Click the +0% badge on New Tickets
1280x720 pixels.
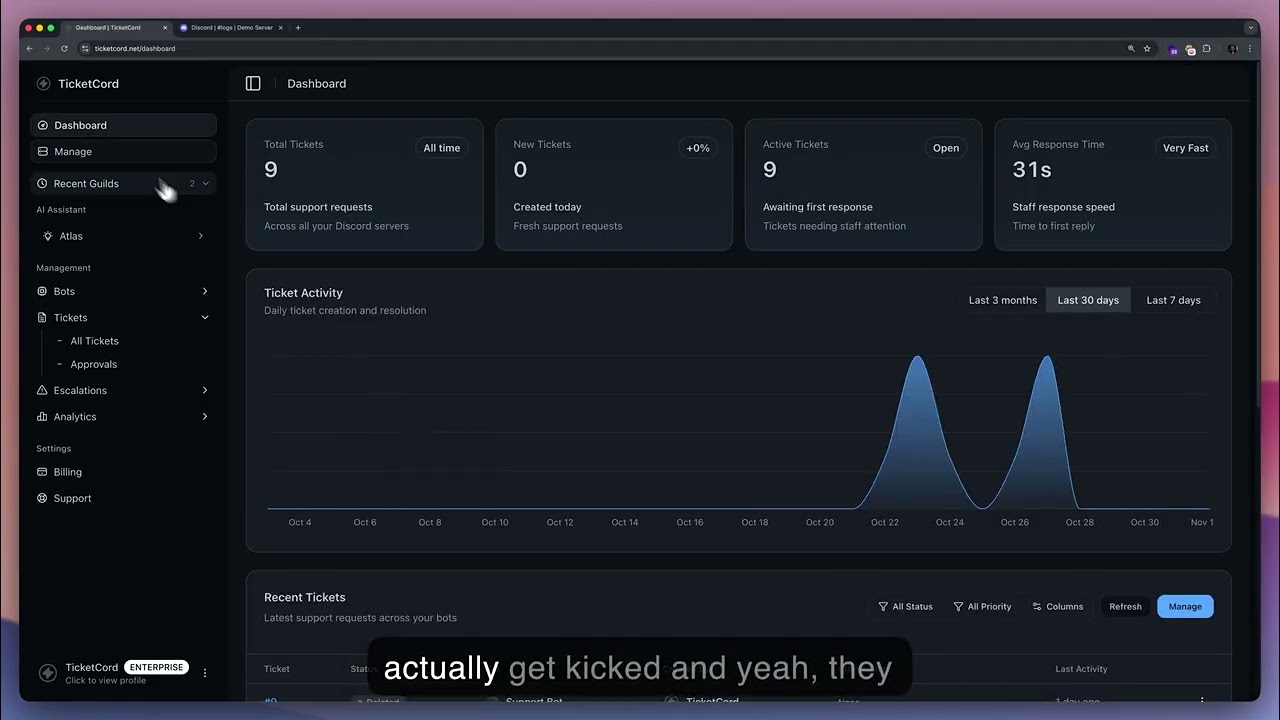[698, 148]
